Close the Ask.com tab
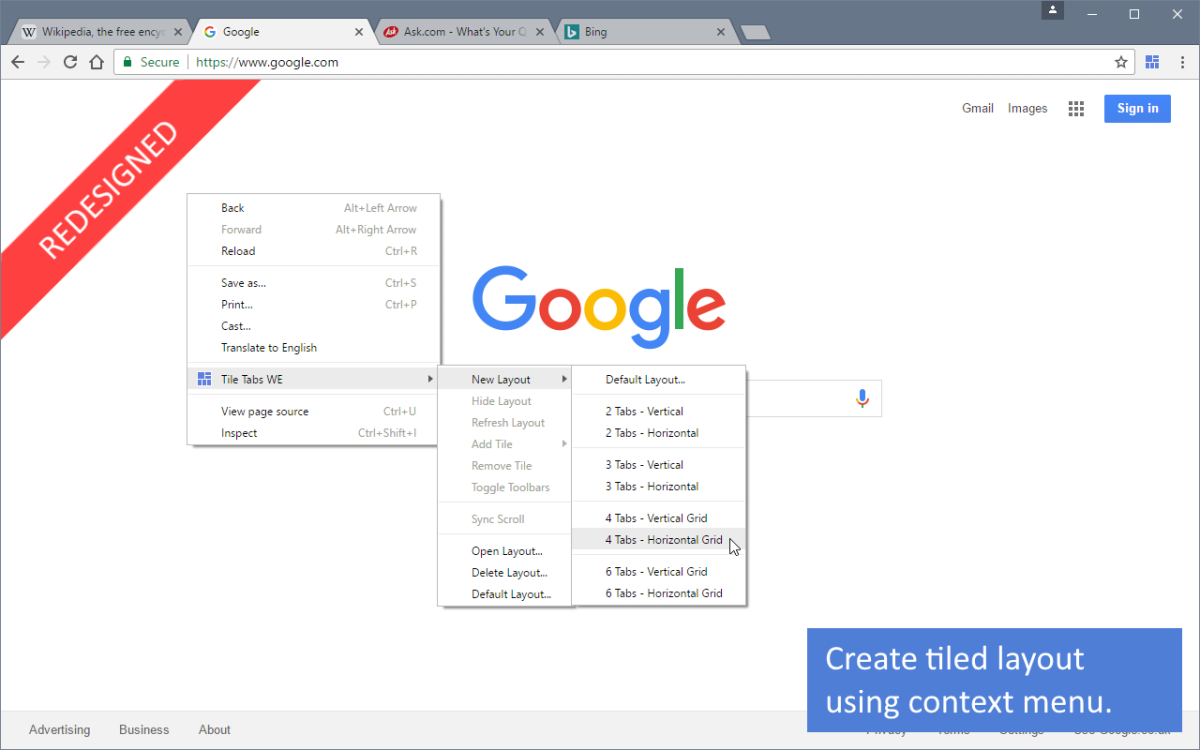 [x=541, y=32]
